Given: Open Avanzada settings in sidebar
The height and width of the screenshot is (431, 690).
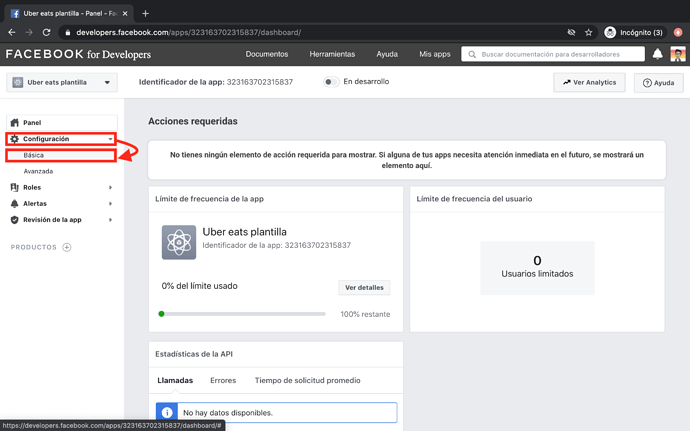Looking at the screenshot, I should coord(38,171).
